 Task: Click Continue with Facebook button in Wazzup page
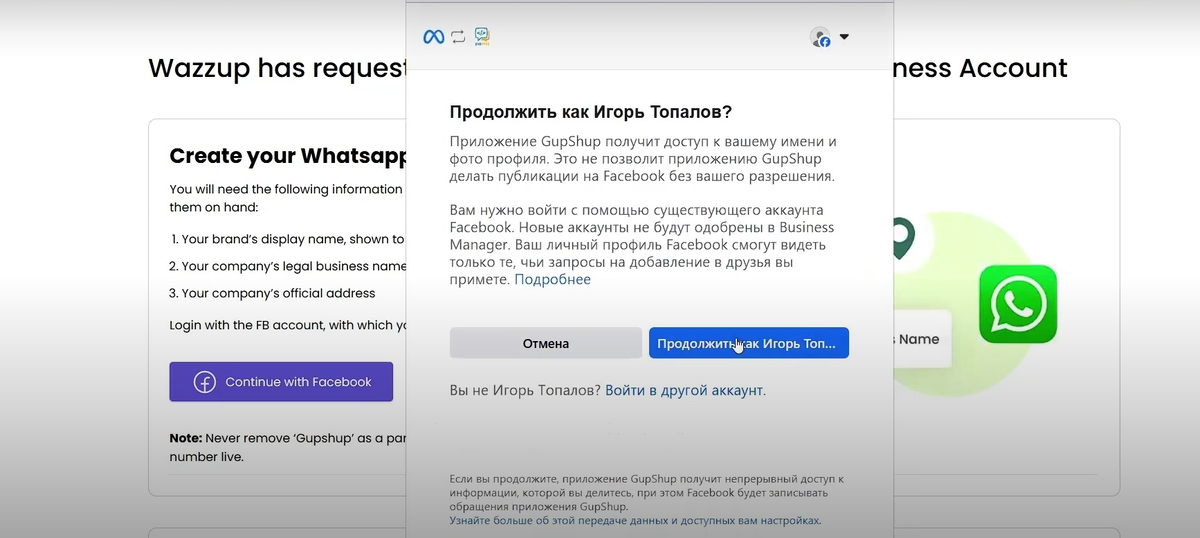(281, 382)
